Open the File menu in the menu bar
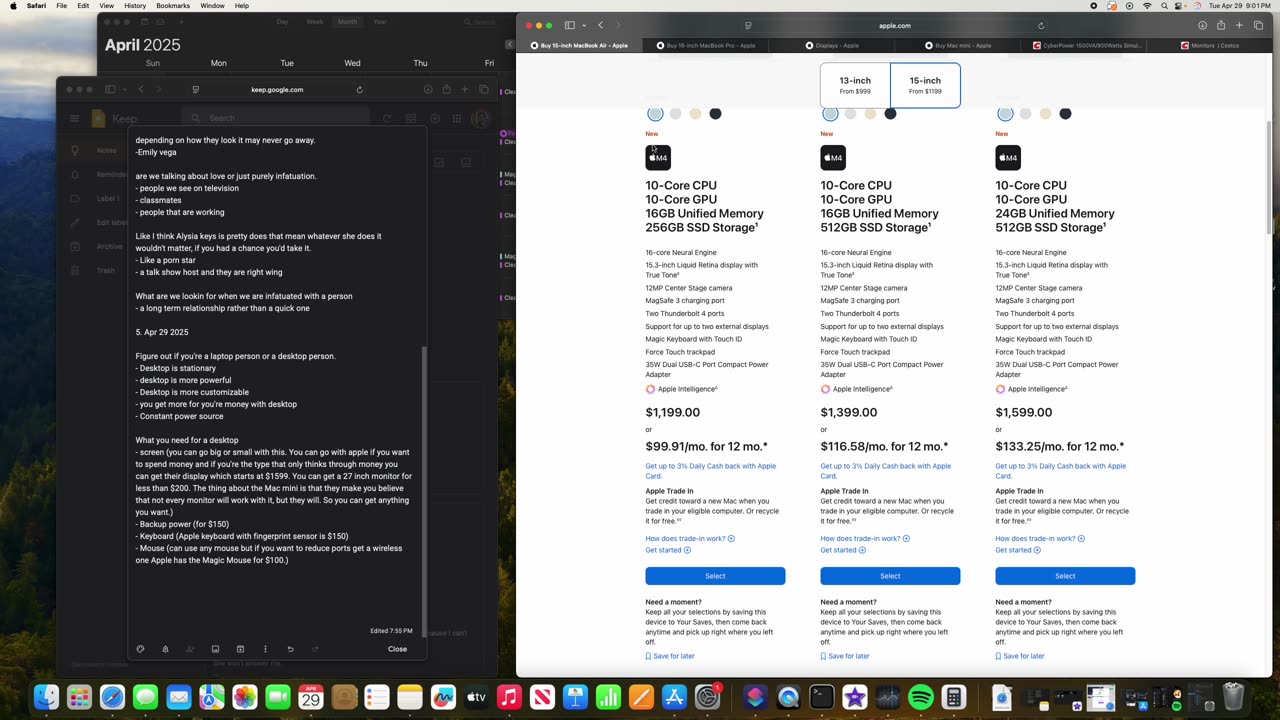 62,6
